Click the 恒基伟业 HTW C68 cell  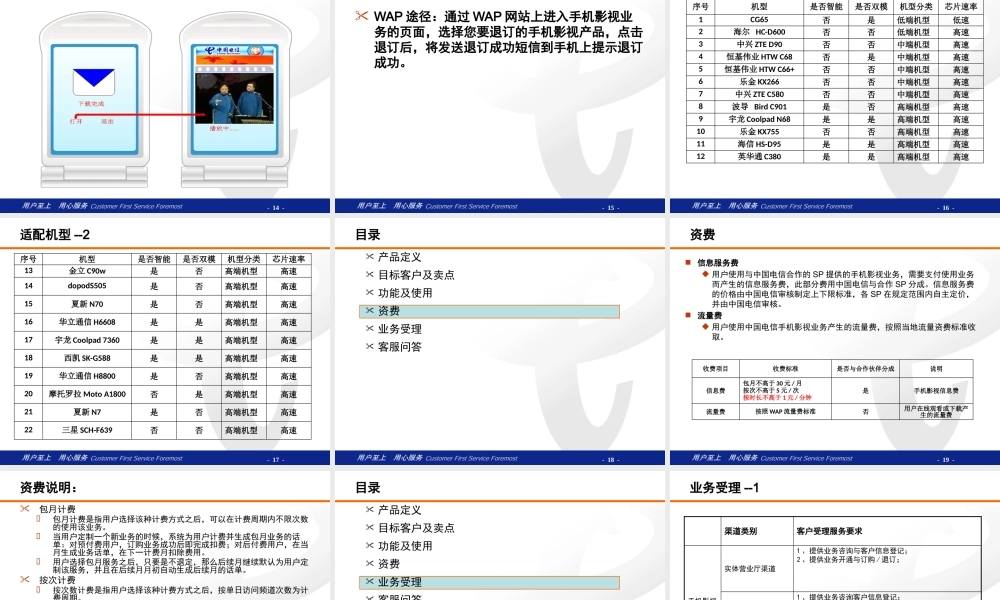click(x=759, y=57)
